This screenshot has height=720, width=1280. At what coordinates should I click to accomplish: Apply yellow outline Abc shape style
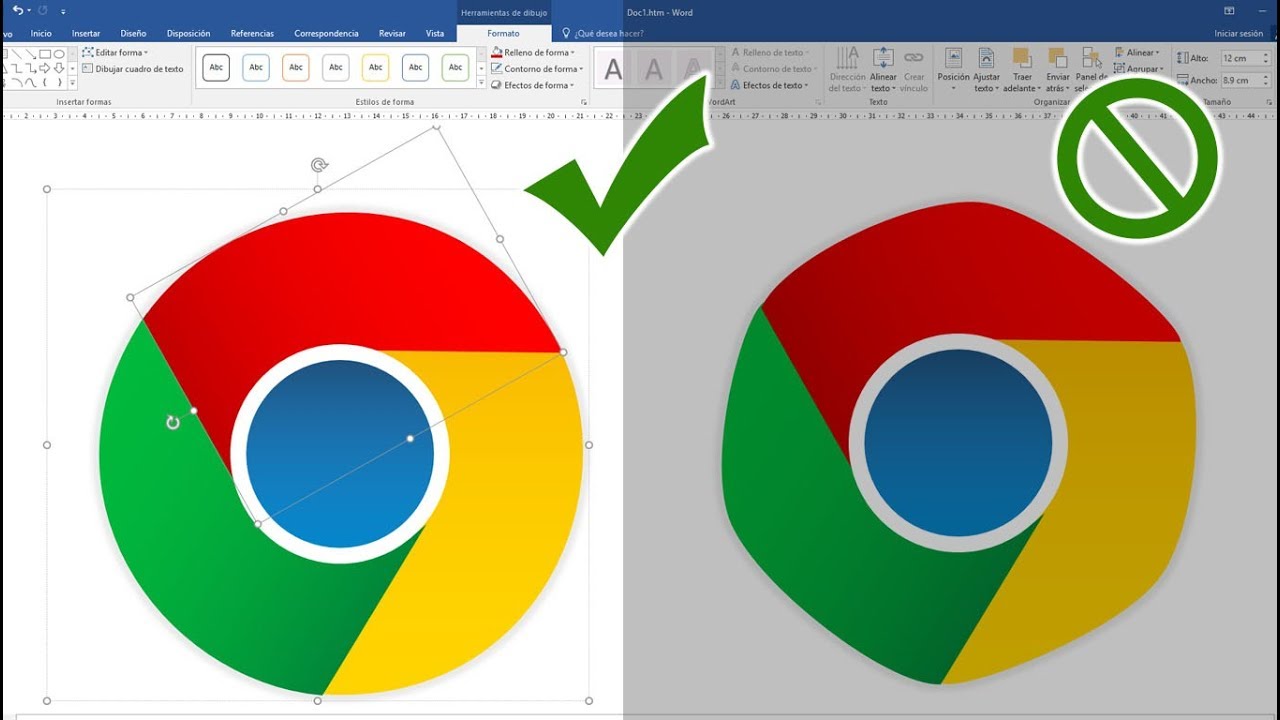(376, 67)
